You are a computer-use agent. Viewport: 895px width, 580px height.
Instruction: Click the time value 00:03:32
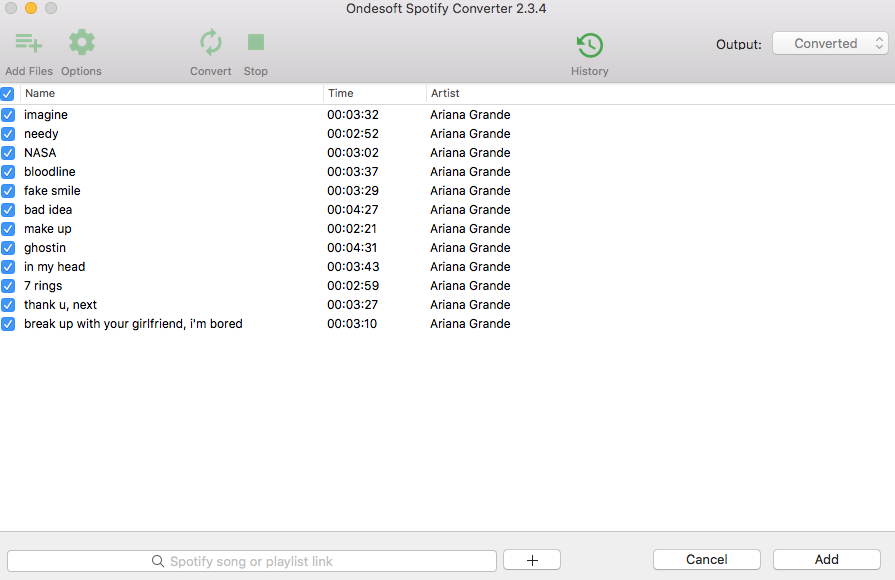[353, 115]
